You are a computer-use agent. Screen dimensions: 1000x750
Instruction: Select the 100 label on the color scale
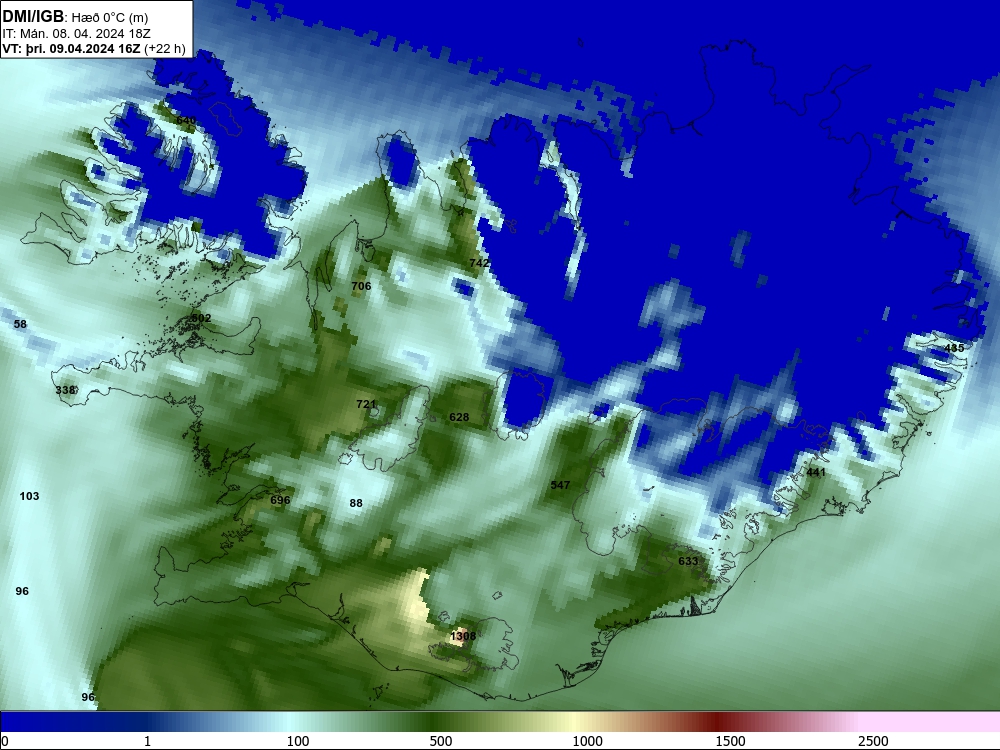pos(298,741)
